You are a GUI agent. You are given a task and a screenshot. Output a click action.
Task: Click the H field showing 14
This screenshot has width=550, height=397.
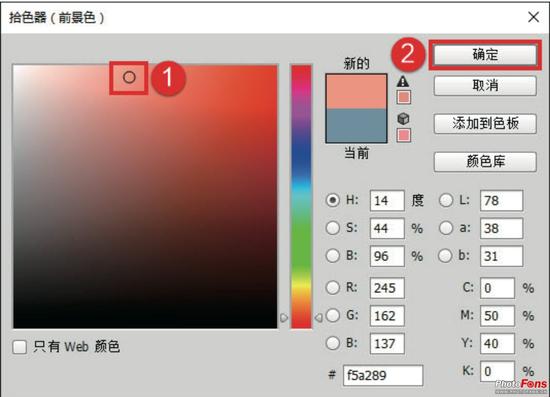pos(387,201)
